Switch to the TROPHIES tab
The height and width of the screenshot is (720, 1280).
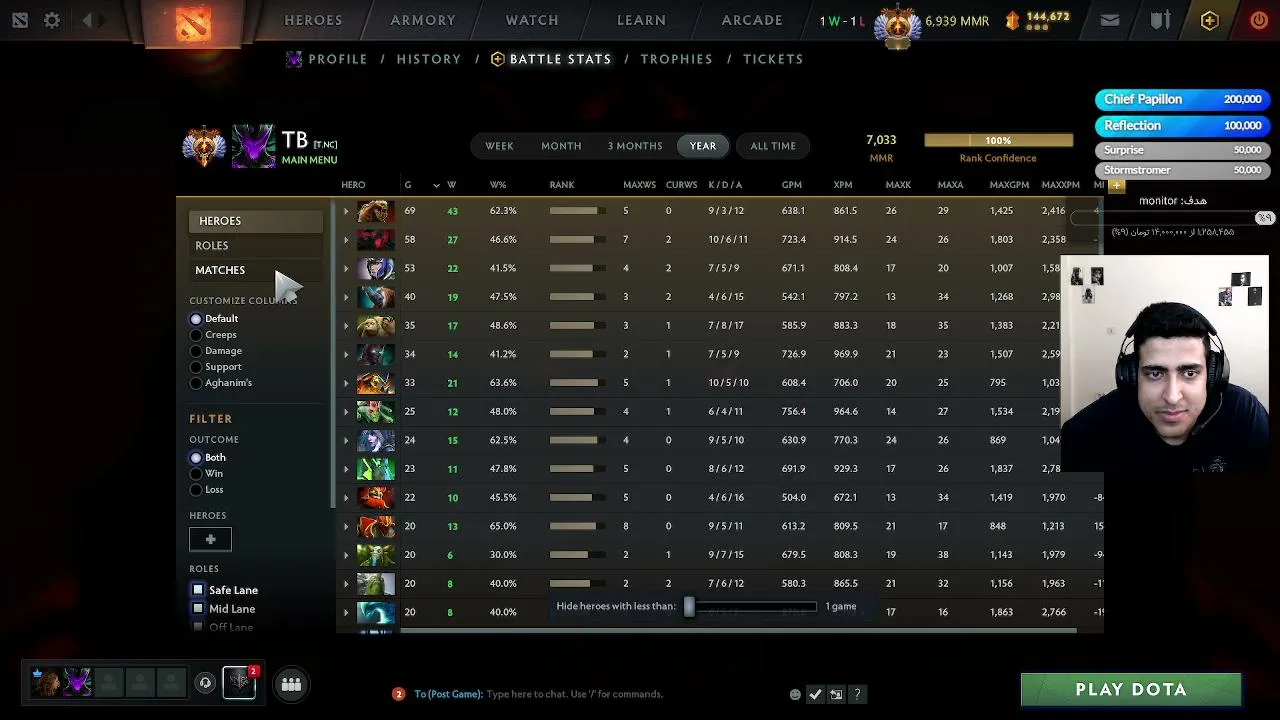pos(677,59)
